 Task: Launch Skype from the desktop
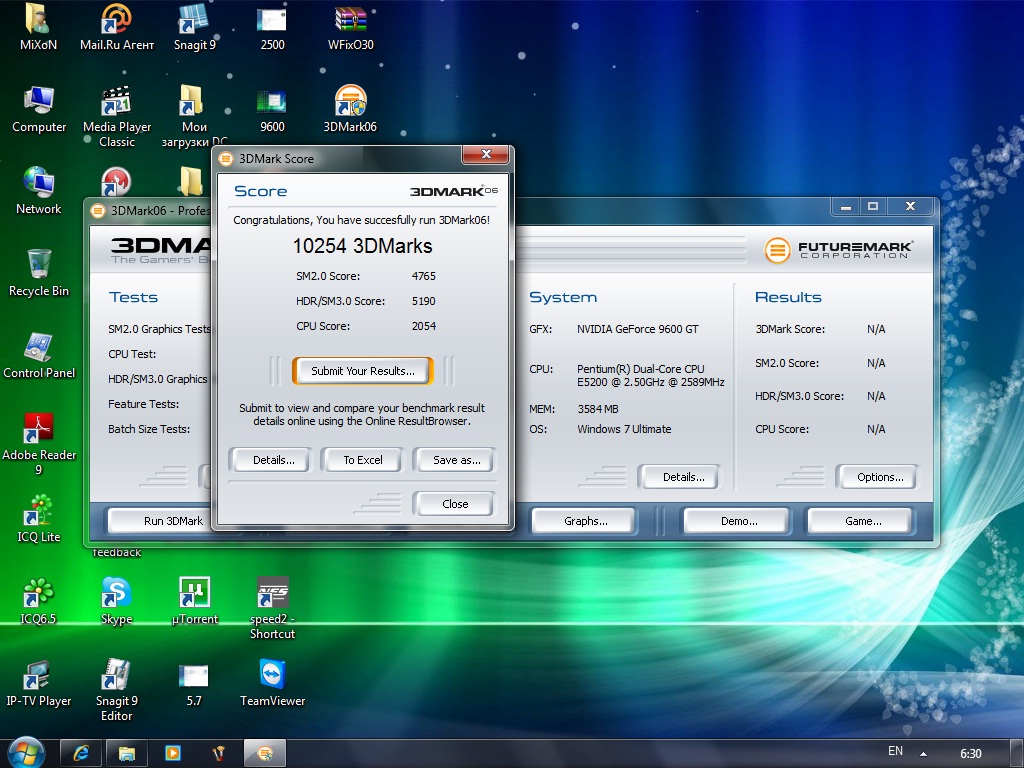[x=116, y=602]
